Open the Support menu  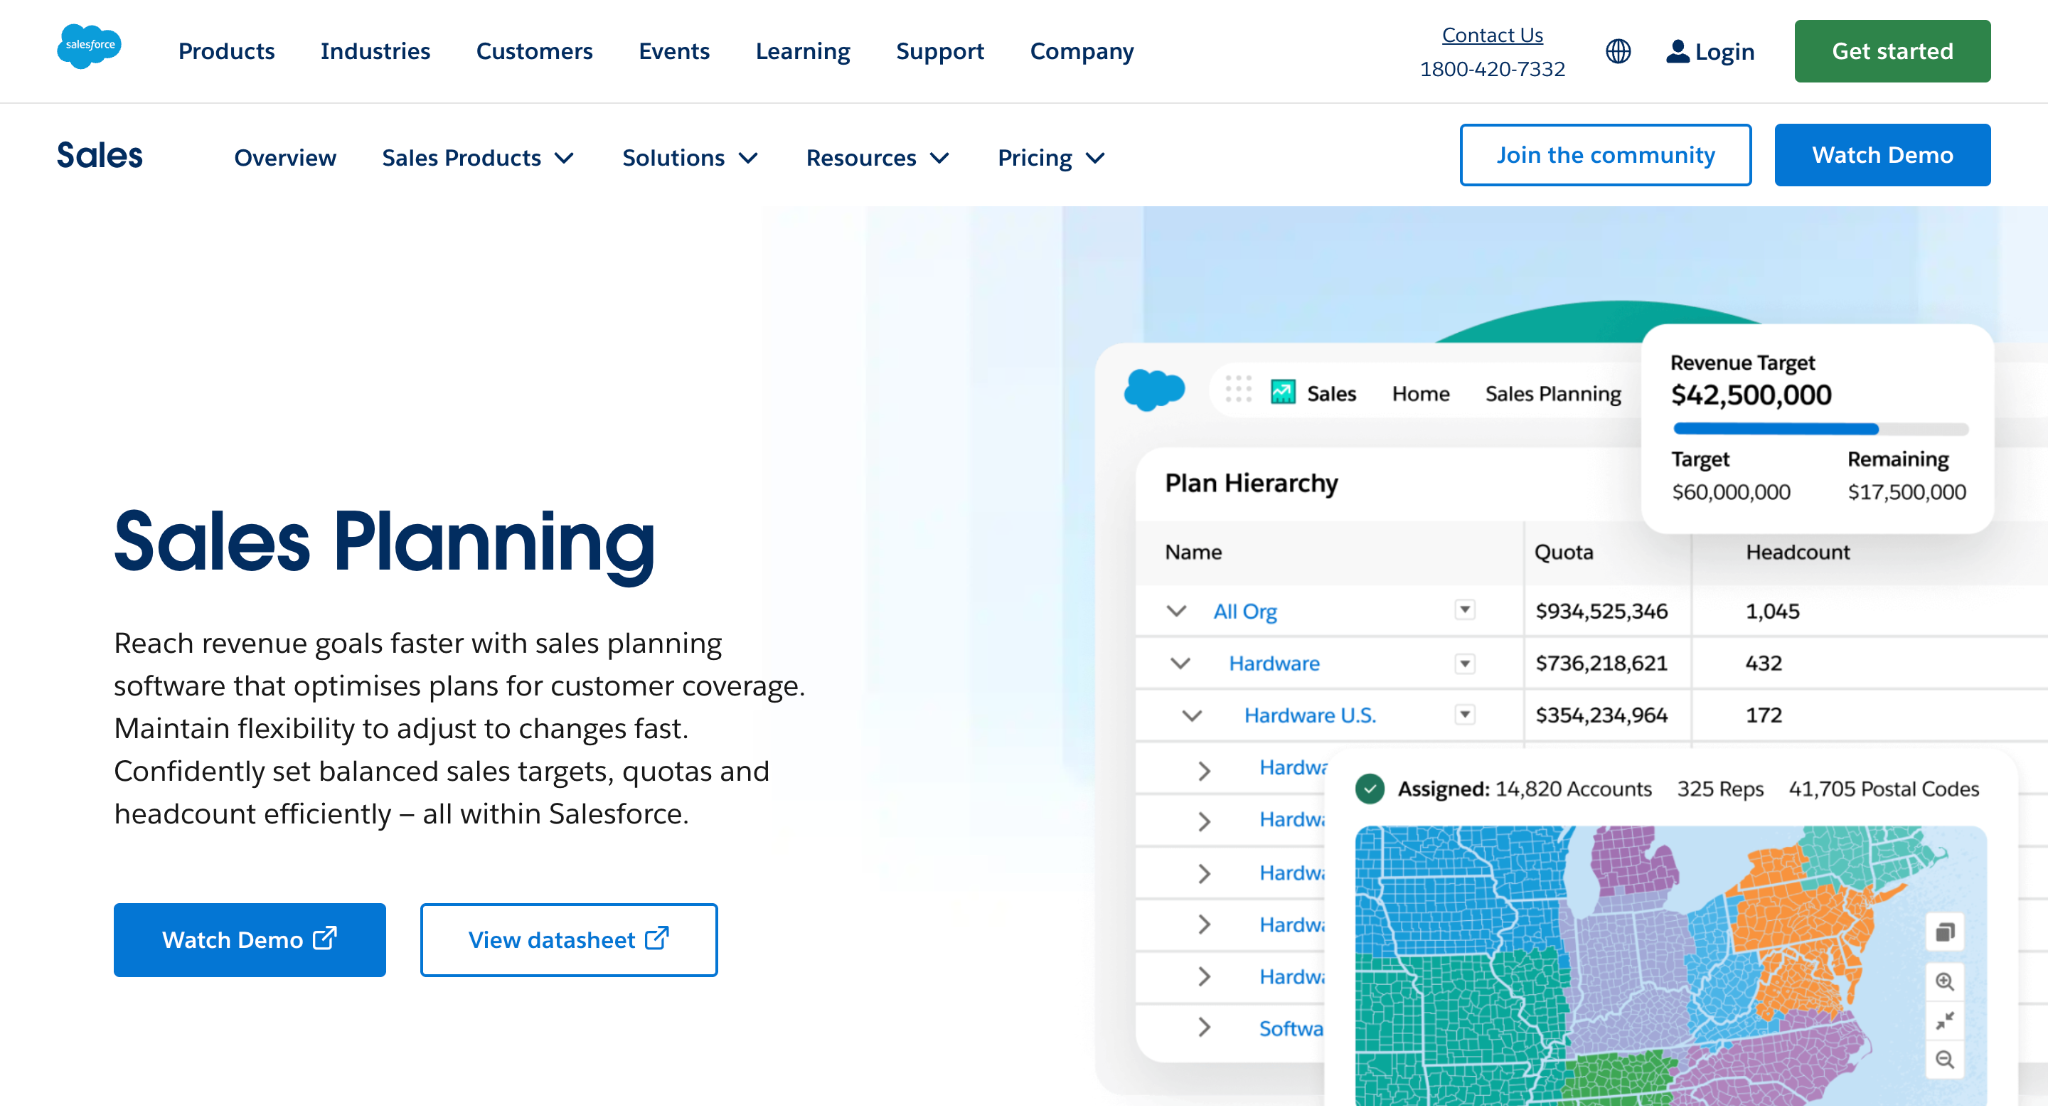click(940, 51)
